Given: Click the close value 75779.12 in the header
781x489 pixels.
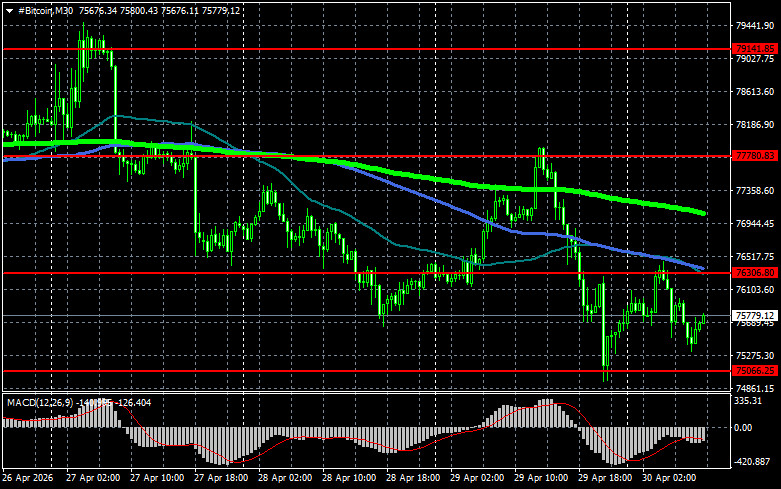Looking at the screenshot, I should pyautogui.click(x=221, y=10).
